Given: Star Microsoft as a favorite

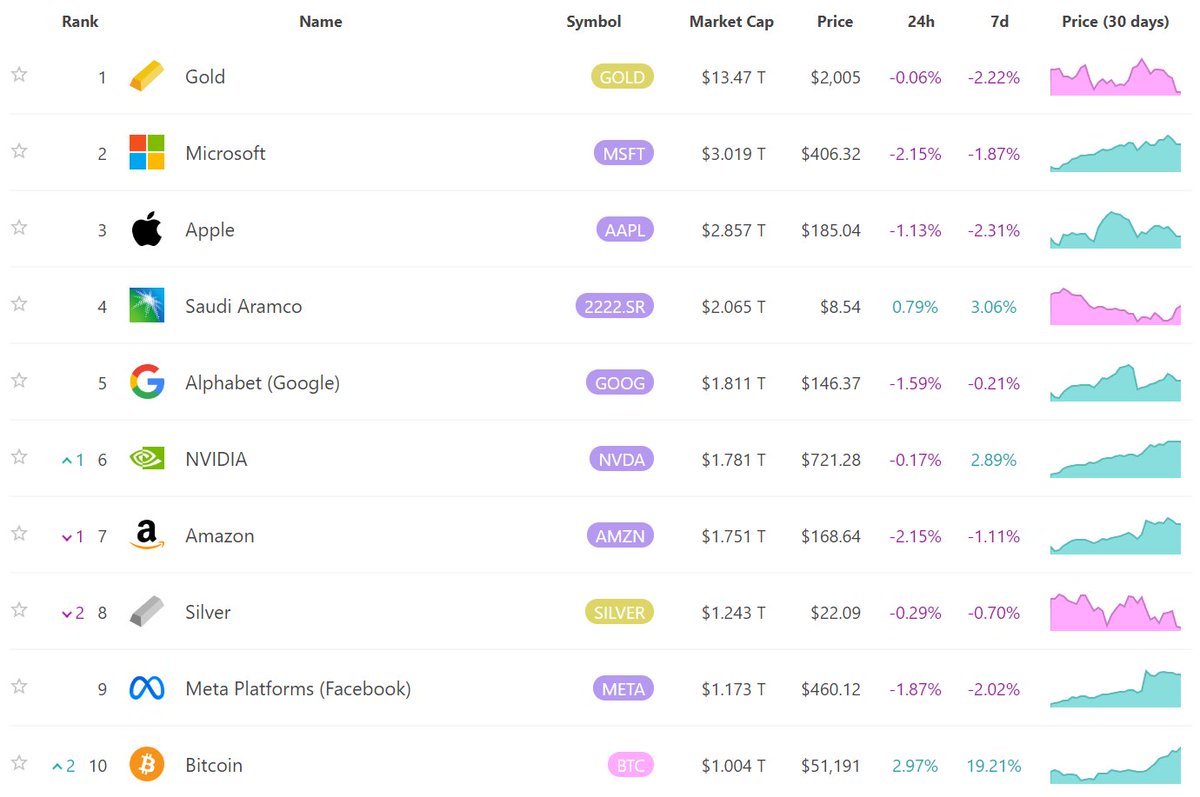Looking at the screenshot, I should coord(19,151).
